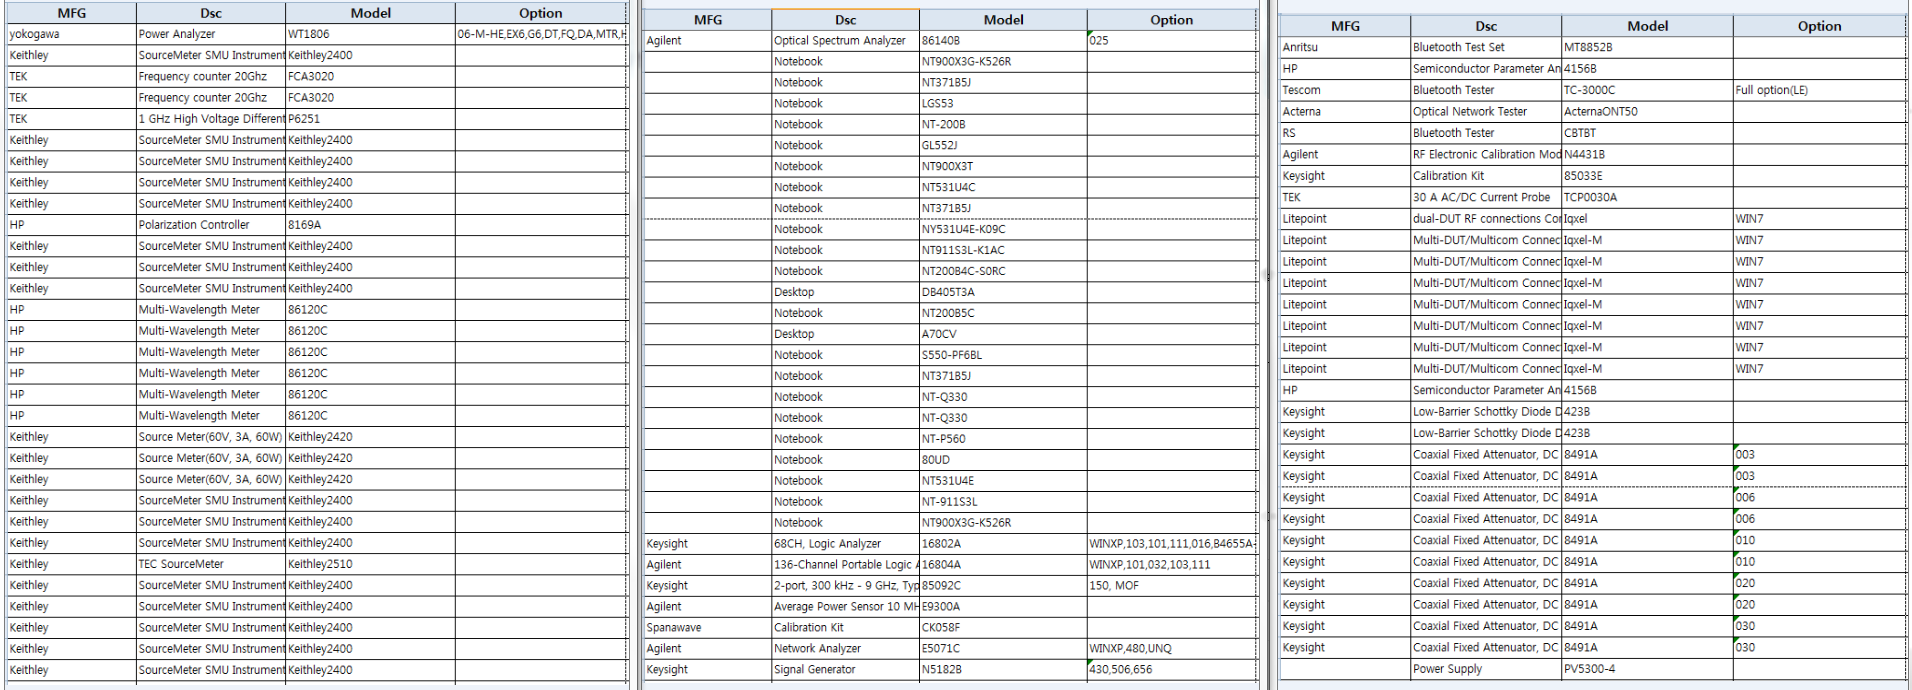Image resolution: width=1912 pixels, height=690 pixels.
Task: Select the N5182B signal generator model cell
Action: click(x=942, y=670)
